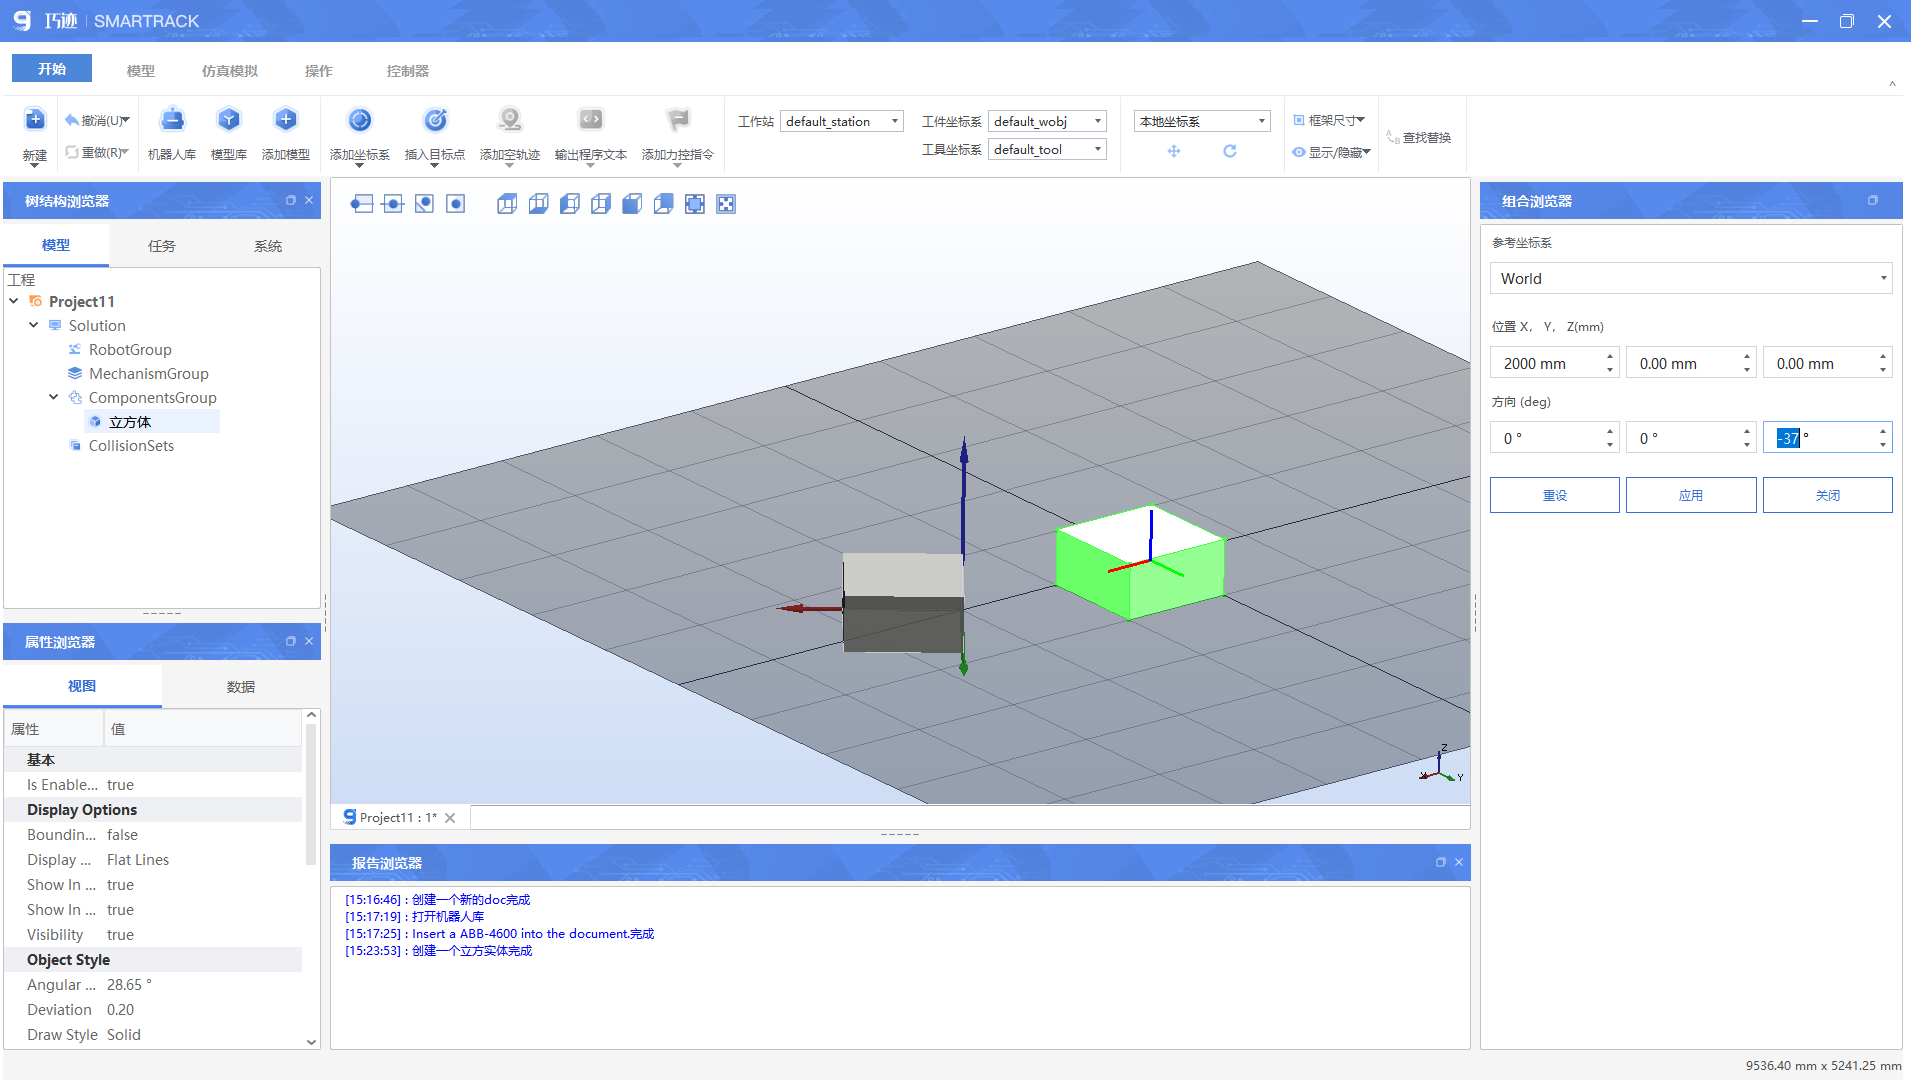Collapse the Solution tree node

(x=34, y=325)
